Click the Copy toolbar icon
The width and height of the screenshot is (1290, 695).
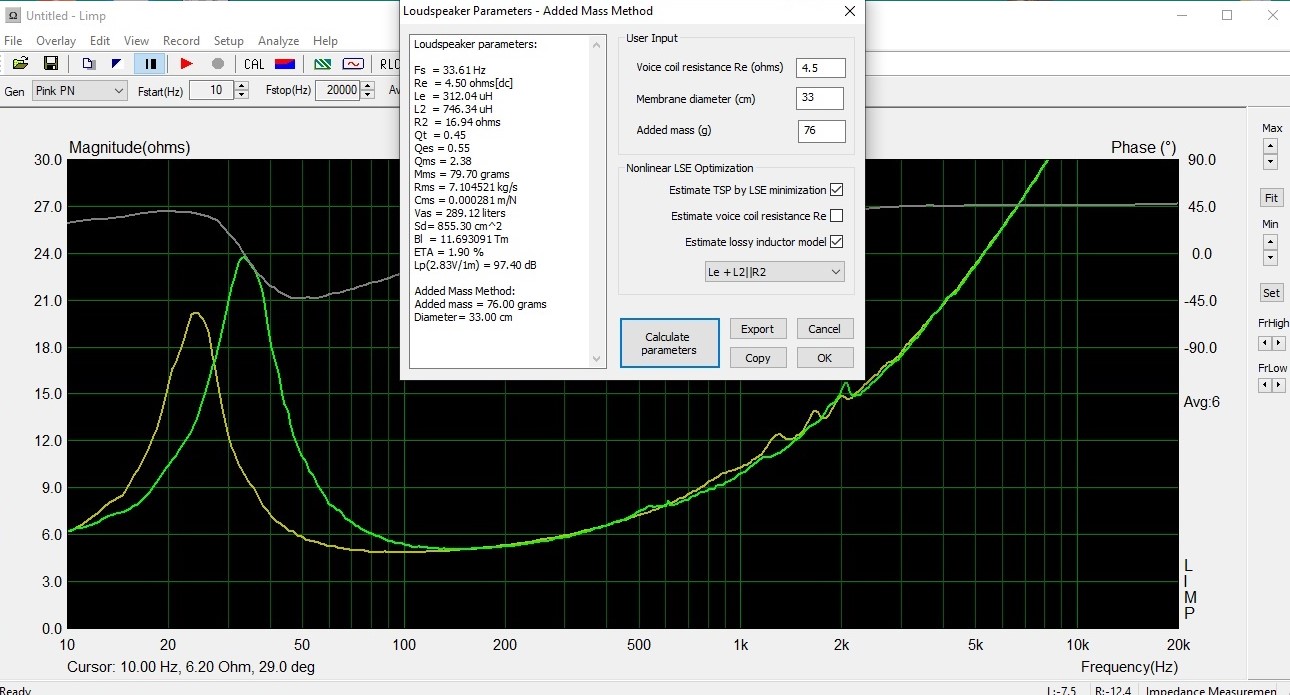coord(89,63)
